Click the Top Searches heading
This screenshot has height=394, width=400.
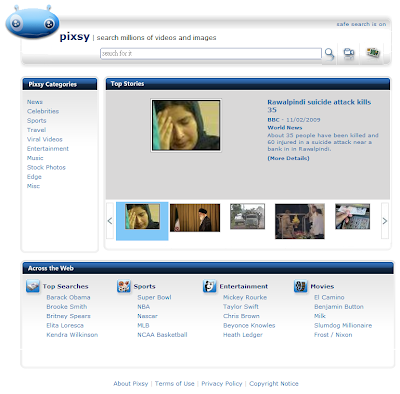(65, 286)
